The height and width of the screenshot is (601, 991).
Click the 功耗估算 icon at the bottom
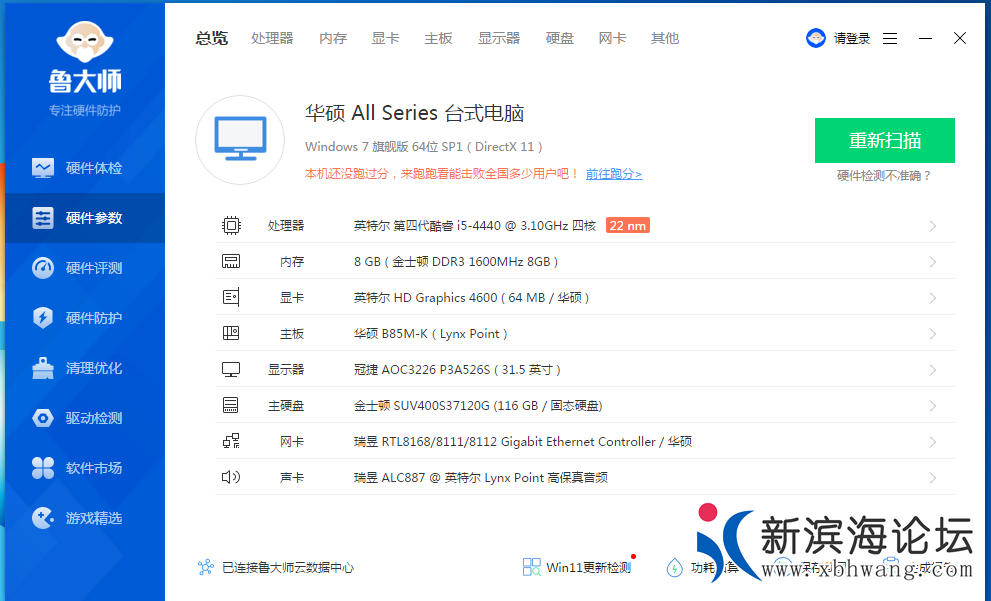click(675, 567)
